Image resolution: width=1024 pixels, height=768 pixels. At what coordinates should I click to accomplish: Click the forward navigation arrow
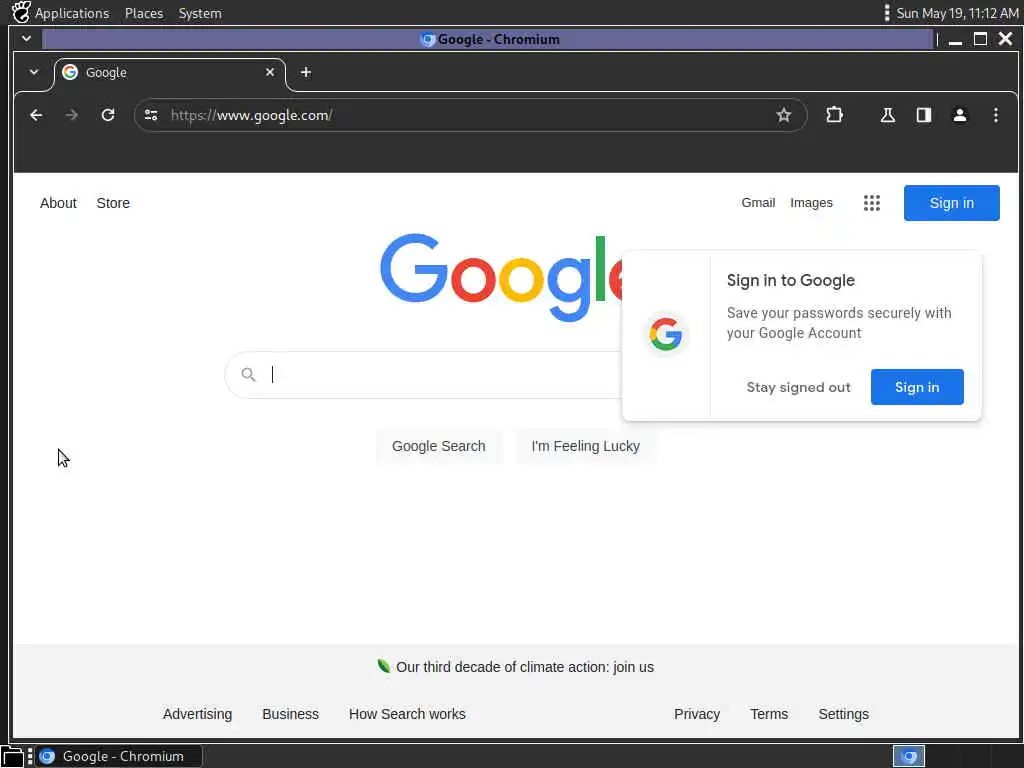72,116
